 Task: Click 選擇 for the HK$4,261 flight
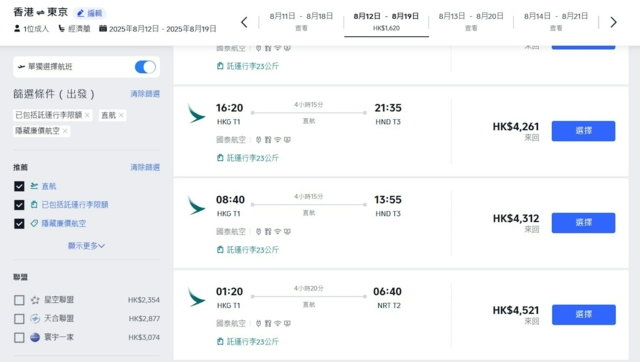583,131
